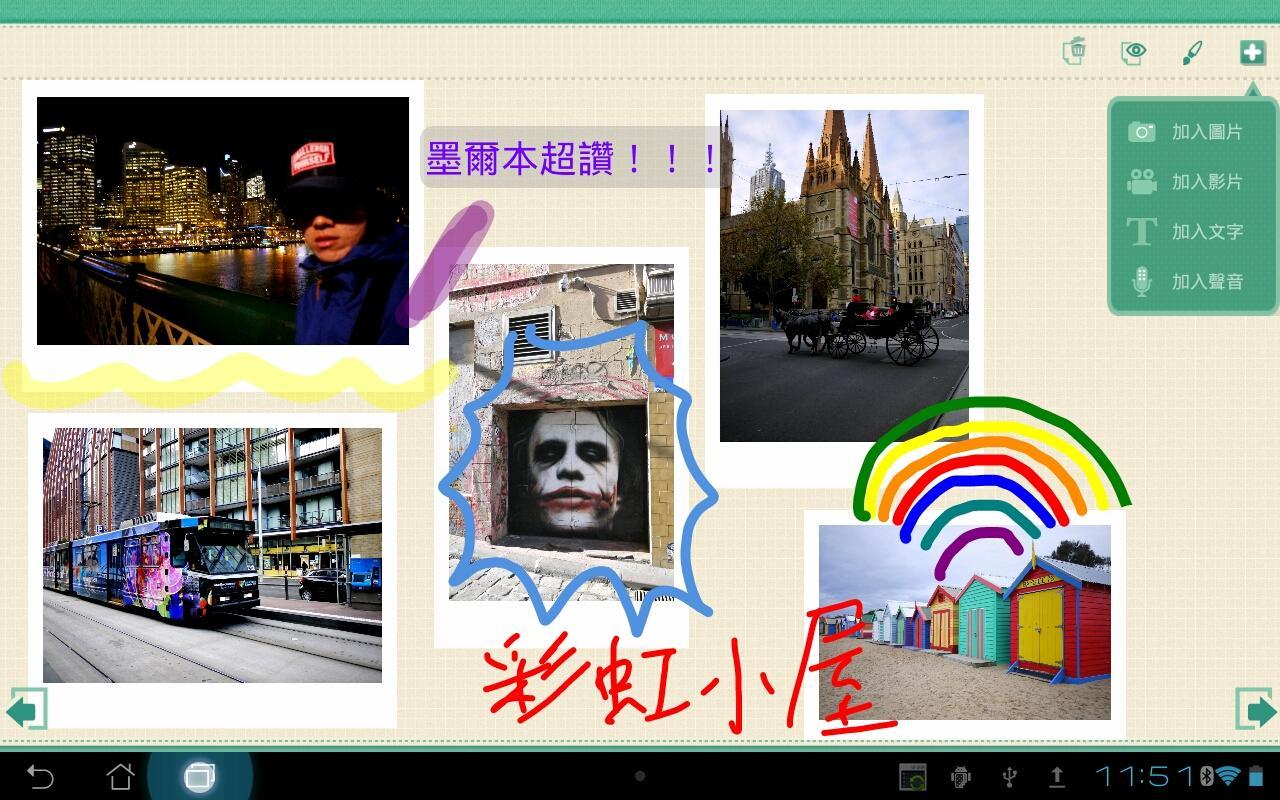Tap the Android debug status icon
Image resolution: width=1280 pixels, height=800 pixels.
point(961,776)
